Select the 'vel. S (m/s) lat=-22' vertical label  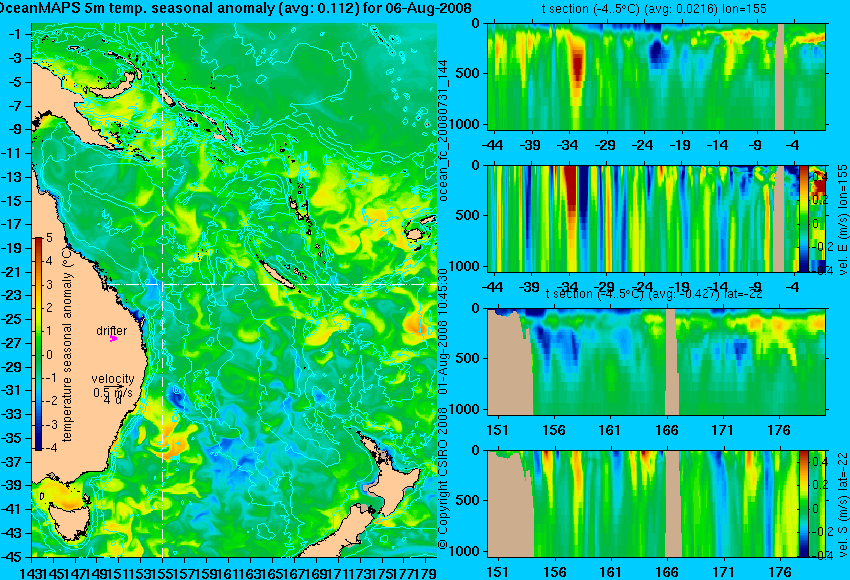pyautogui.click(x=843, y=505)
